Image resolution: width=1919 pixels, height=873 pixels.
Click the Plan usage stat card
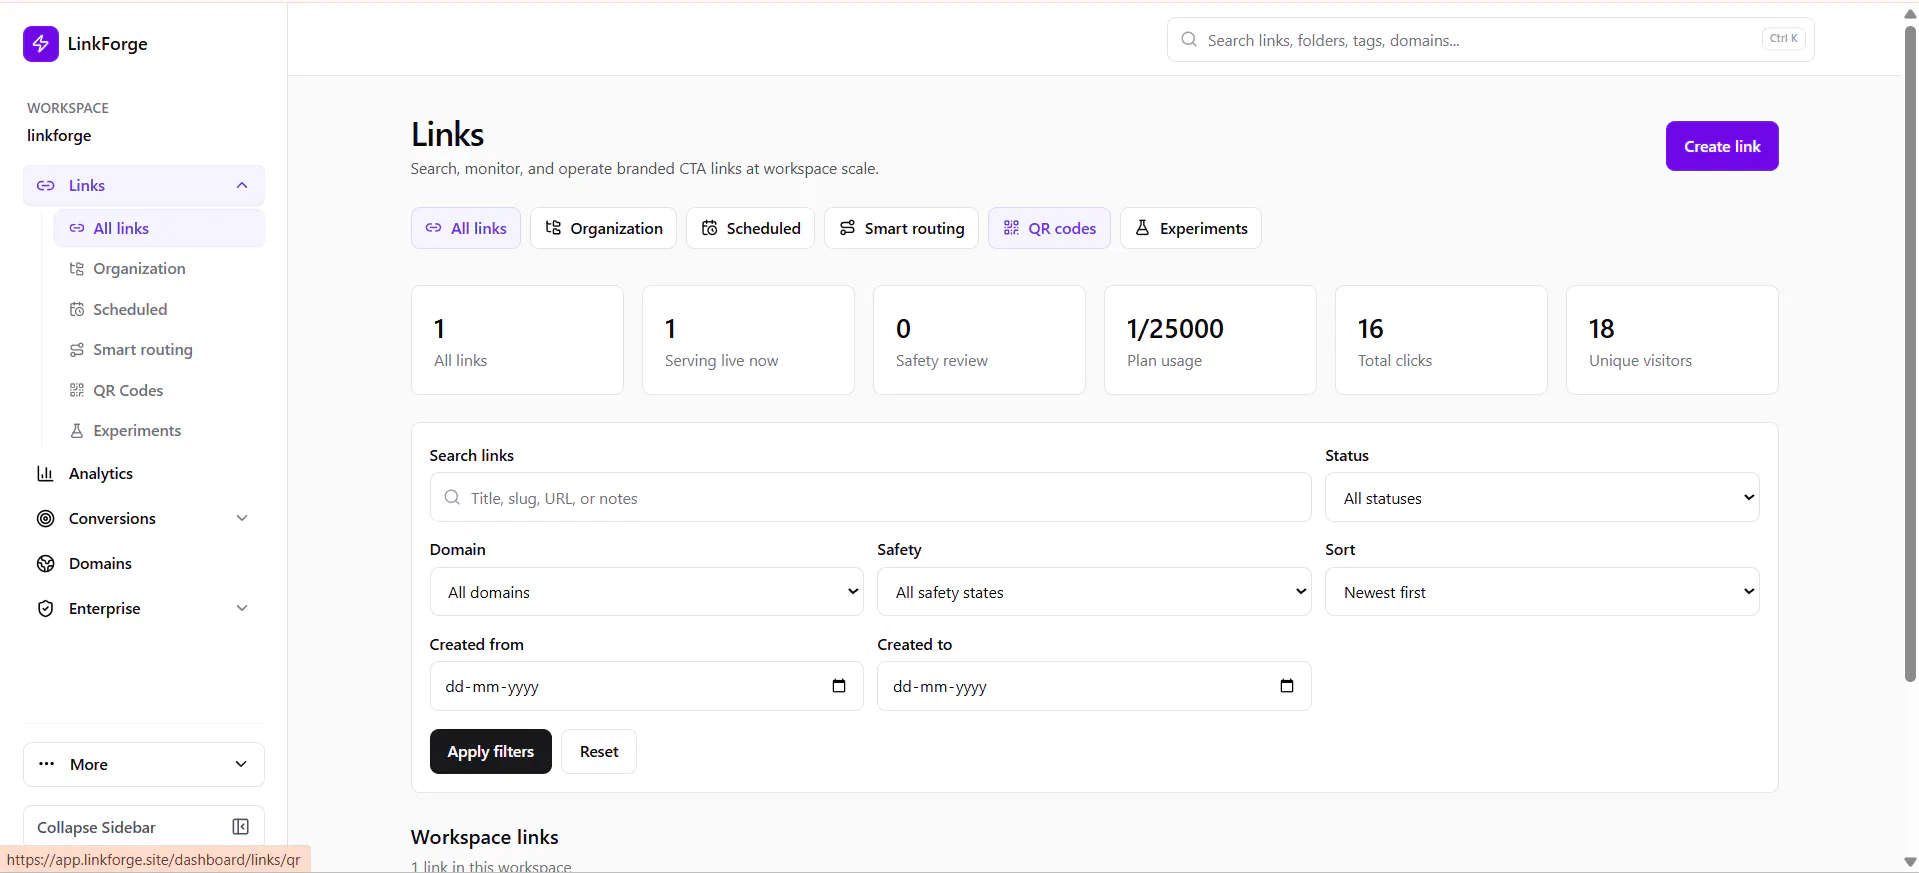click(1210, 340)
